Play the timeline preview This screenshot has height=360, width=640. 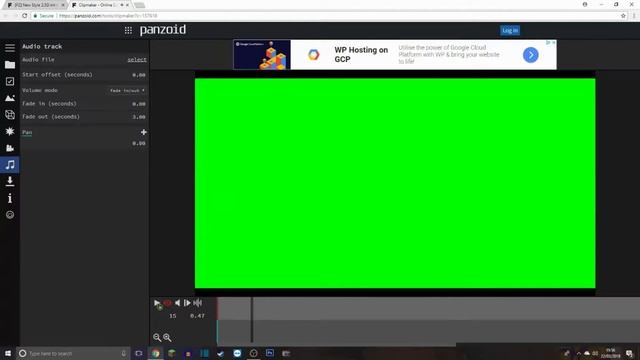coord(157,303)
